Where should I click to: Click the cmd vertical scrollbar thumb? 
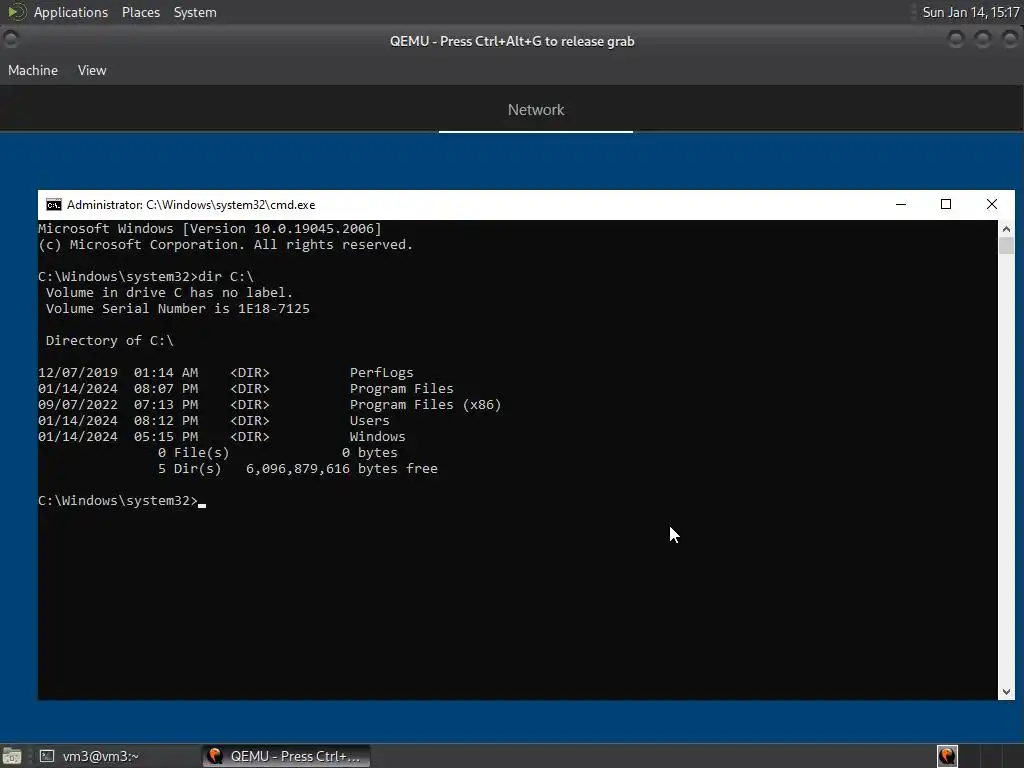pyautogui.click(x=1006, y=246)
